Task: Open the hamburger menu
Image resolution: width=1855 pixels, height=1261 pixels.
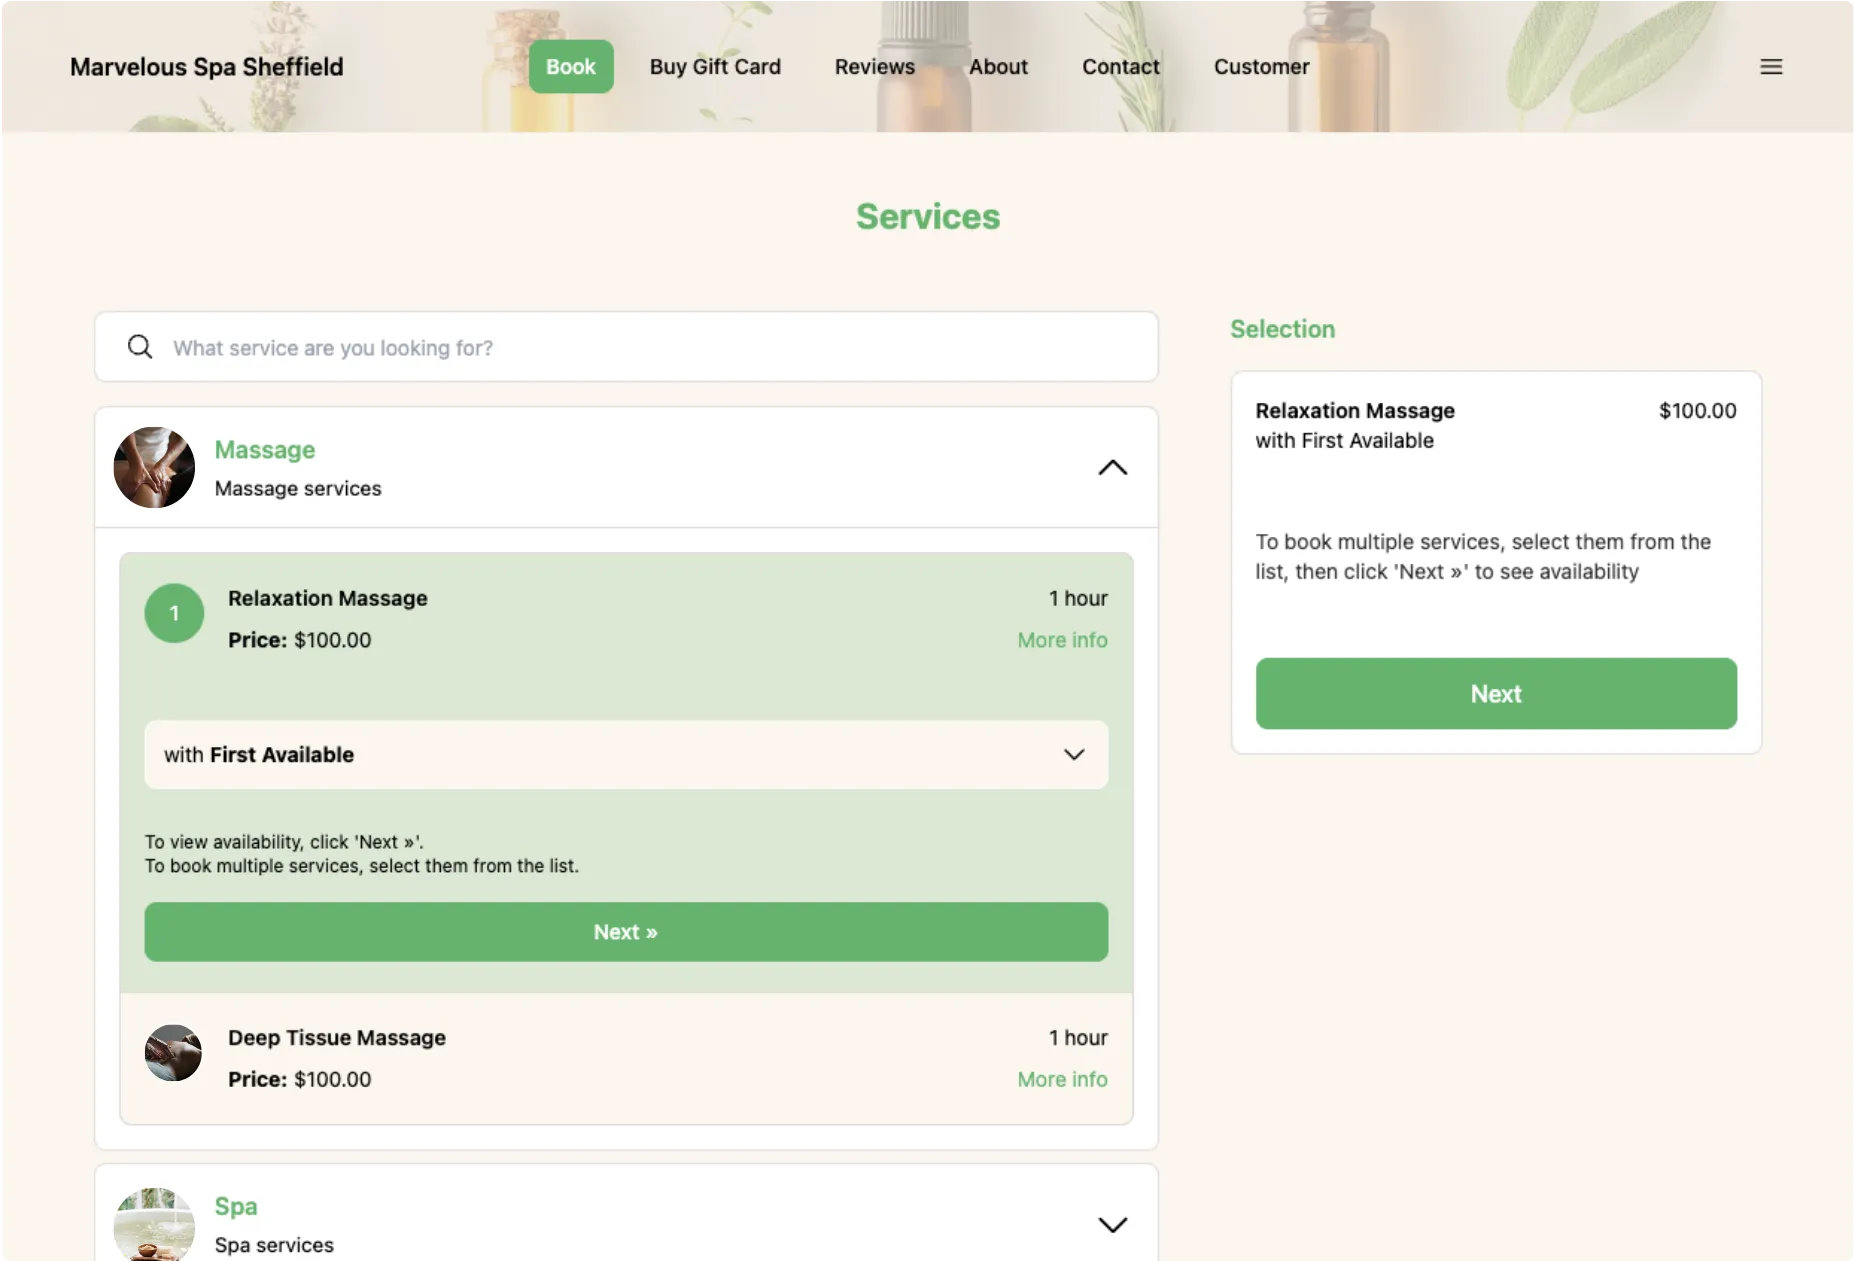Action: click(1771, 66)
